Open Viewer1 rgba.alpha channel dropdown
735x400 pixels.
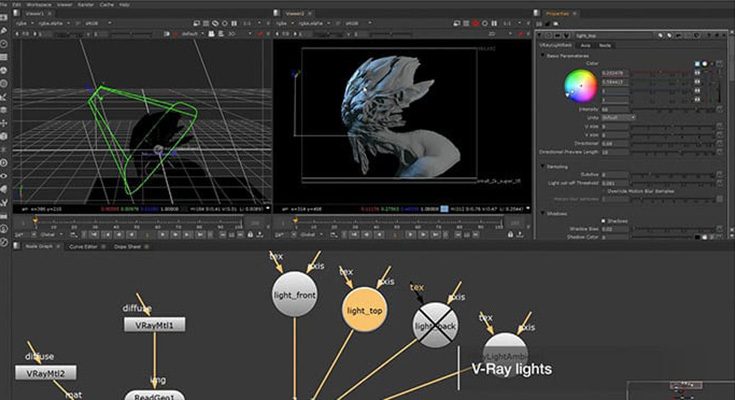pyautogui.click(x=56, y=23)
